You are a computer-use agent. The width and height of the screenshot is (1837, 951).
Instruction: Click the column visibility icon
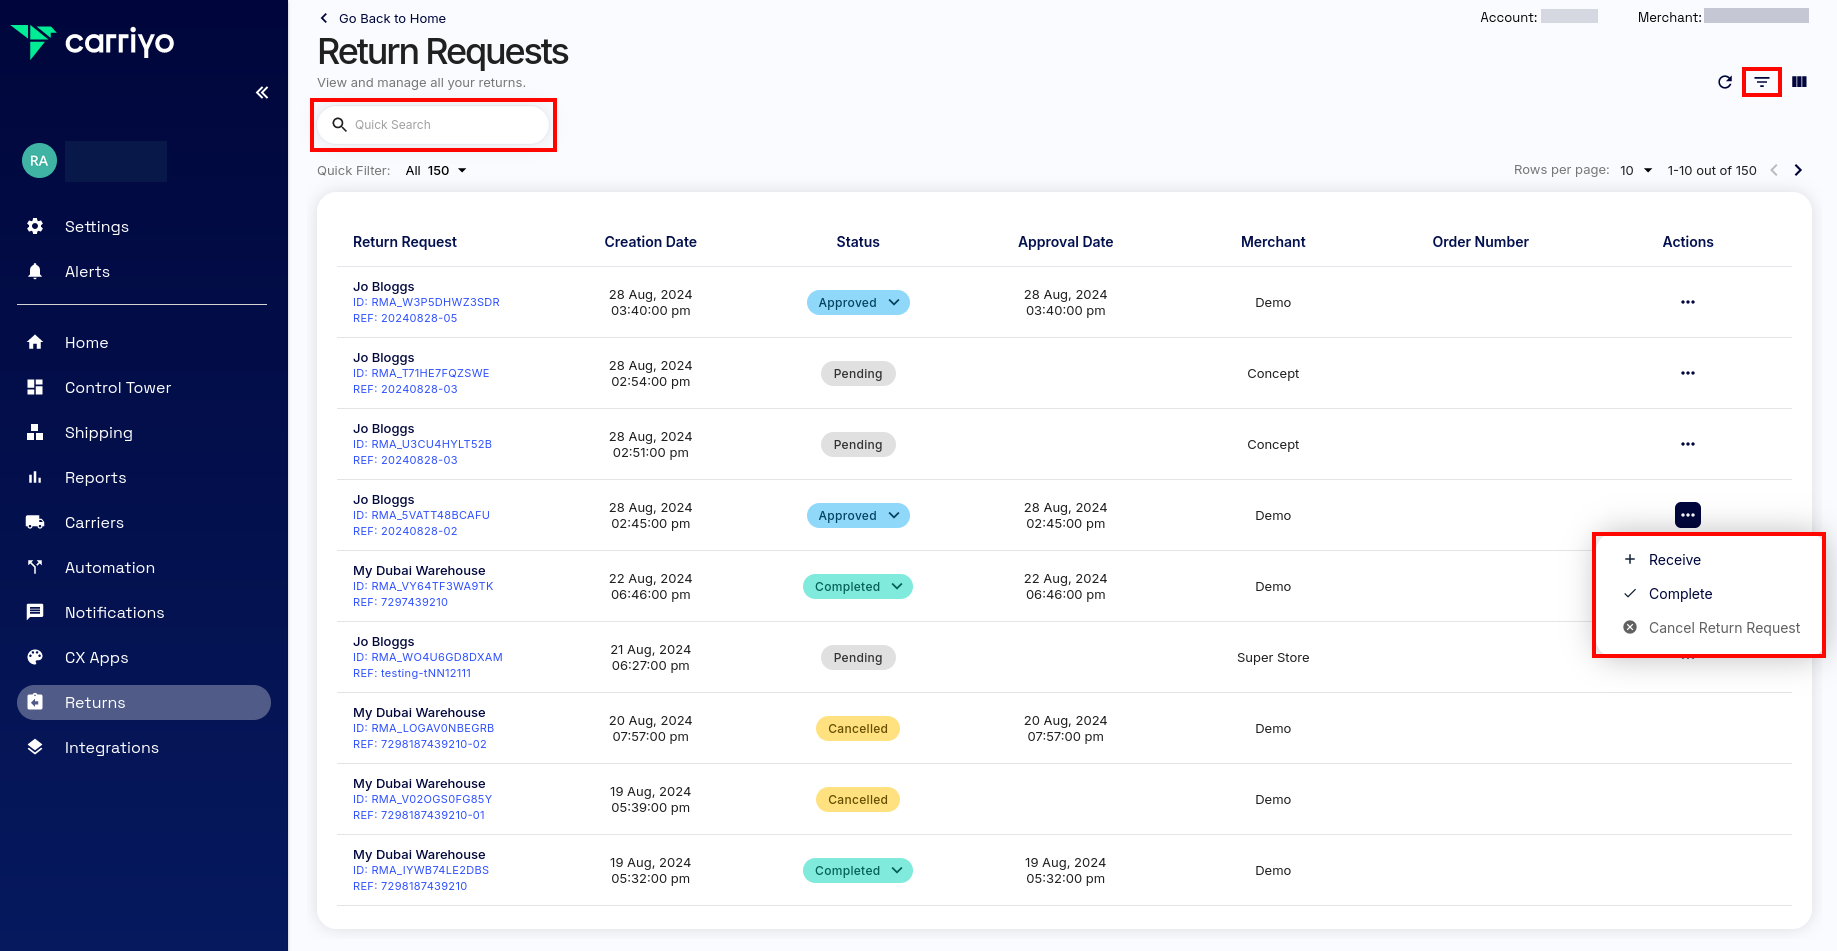click(x=1799, y=82)
